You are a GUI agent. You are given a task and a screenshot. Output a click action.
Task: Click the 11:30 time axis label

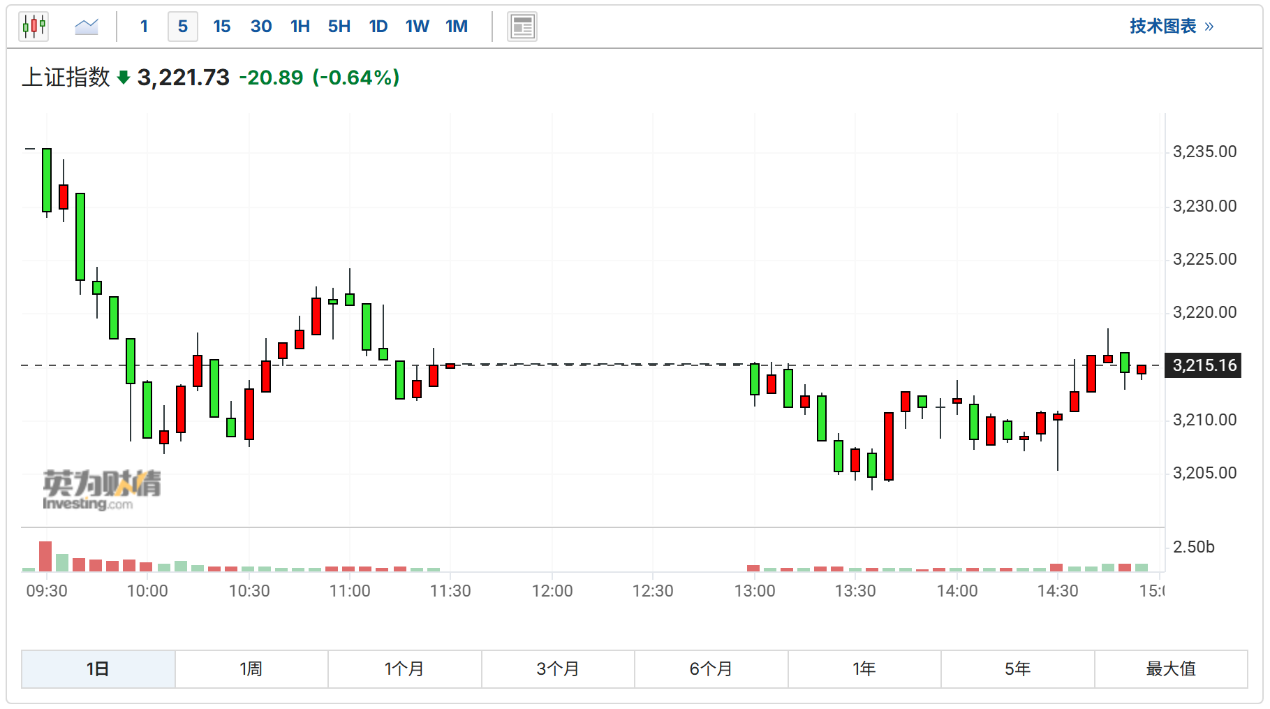450,591
